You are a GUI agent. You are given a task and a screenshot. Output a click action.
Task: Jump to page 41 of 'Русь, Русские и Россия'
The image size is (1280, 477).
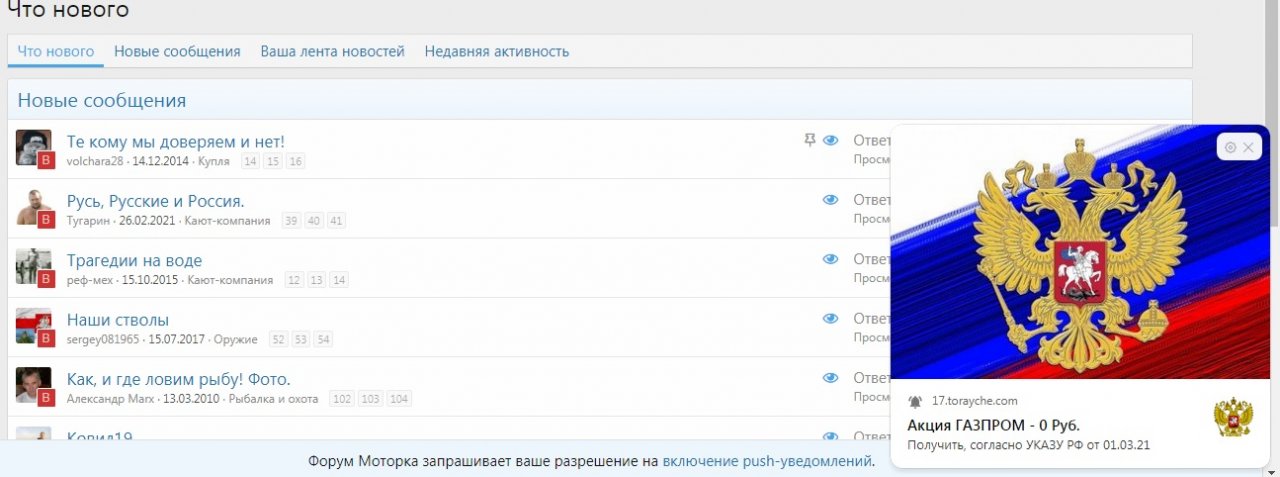pyautogui.click(x=337, y=221)
